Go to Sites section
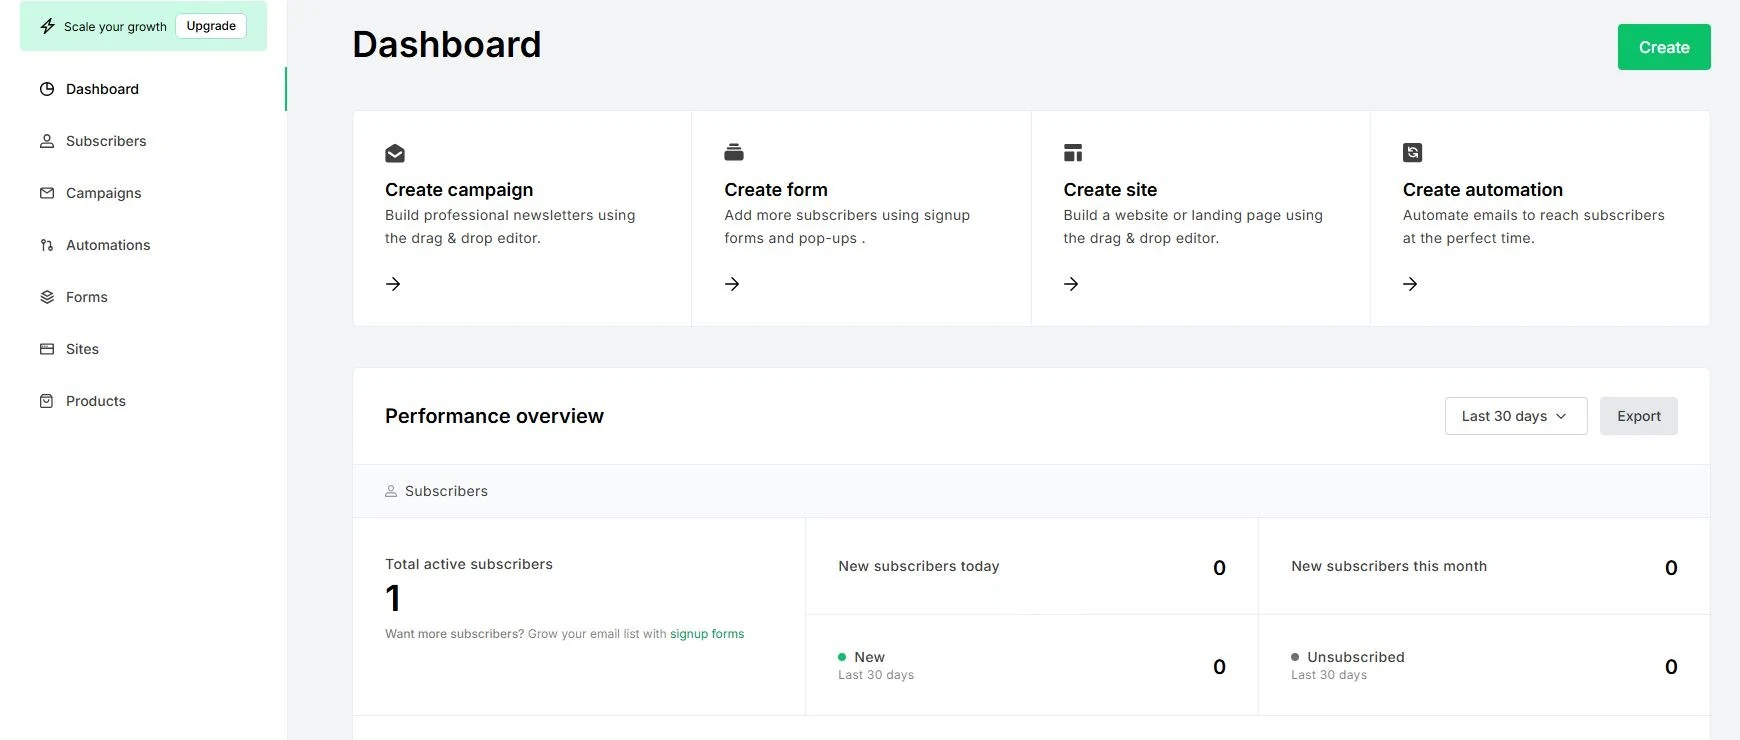Screen dimensions: 1740x740 [x=82, y=349]
